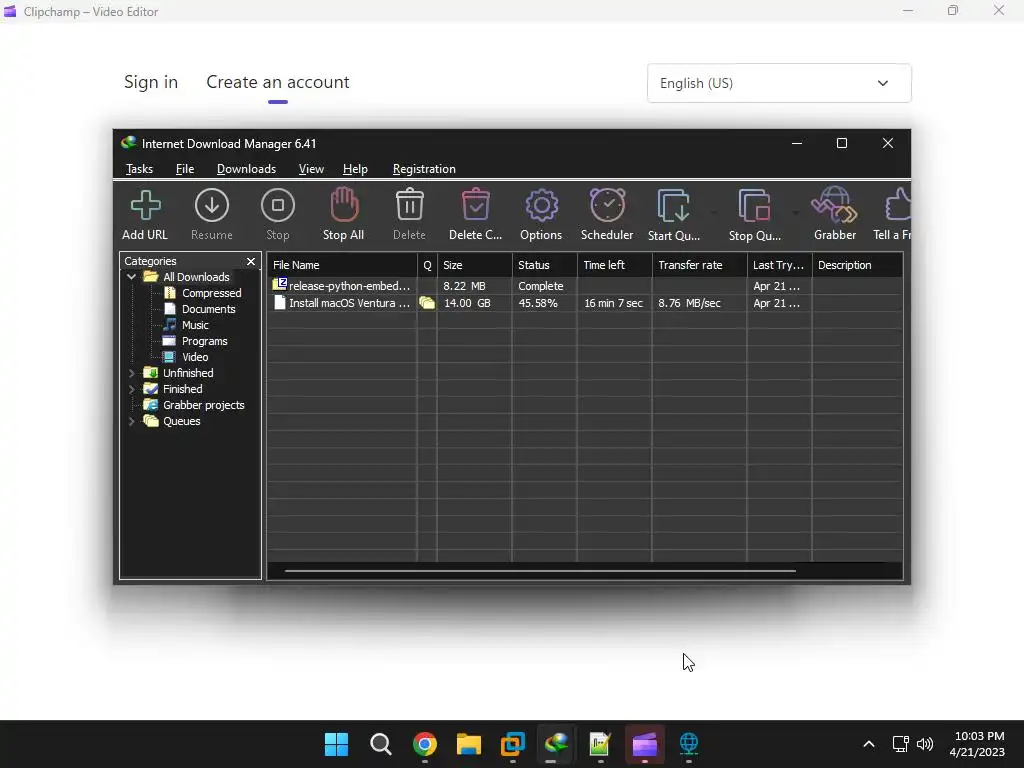Screen dimensions: 1024x768
Task: Click the Delete Completed icon
Action: [475, 214]
